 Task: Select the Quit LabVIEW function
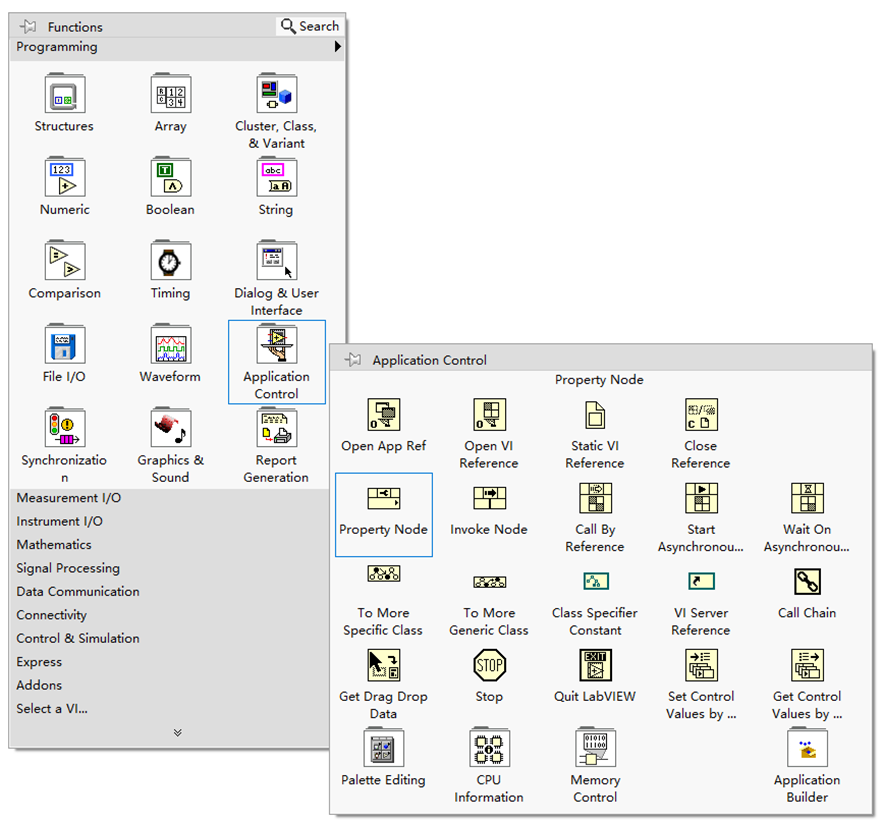coord(595,665)
